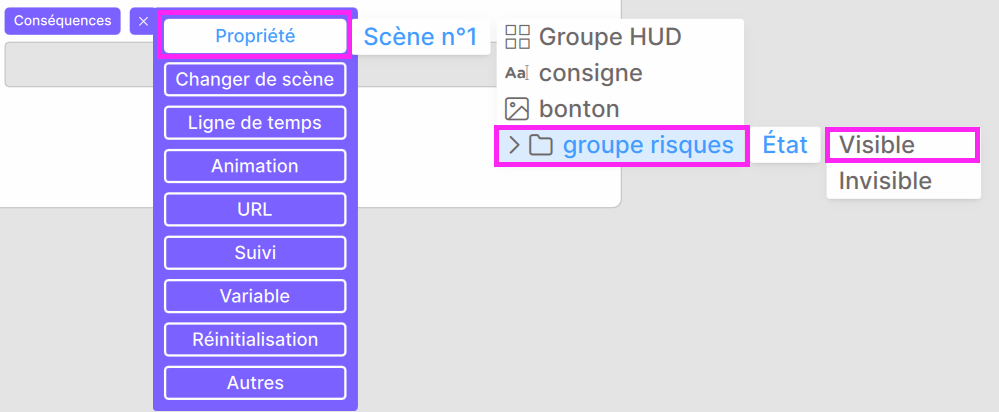This screenshot has width=999, height=412.
Task: Expand the groupe risques chevron arrow
Action: tap(515, 146)
